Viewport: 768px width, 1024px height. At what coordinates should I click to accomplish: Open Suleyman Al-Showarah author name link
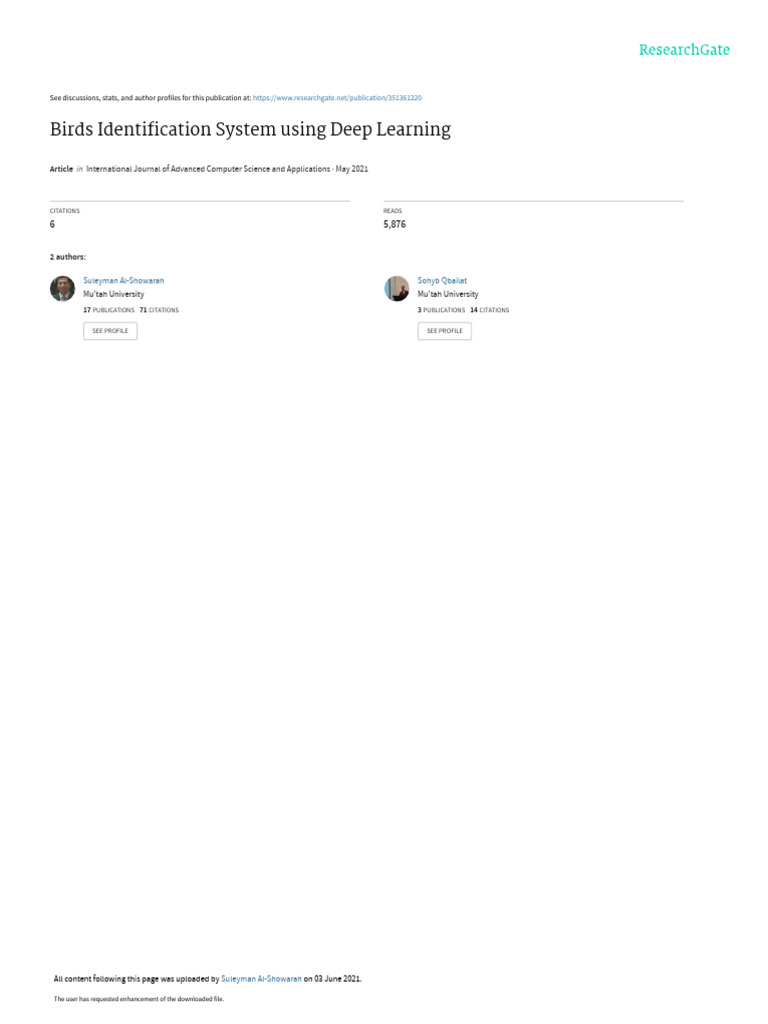click(123, 281)
